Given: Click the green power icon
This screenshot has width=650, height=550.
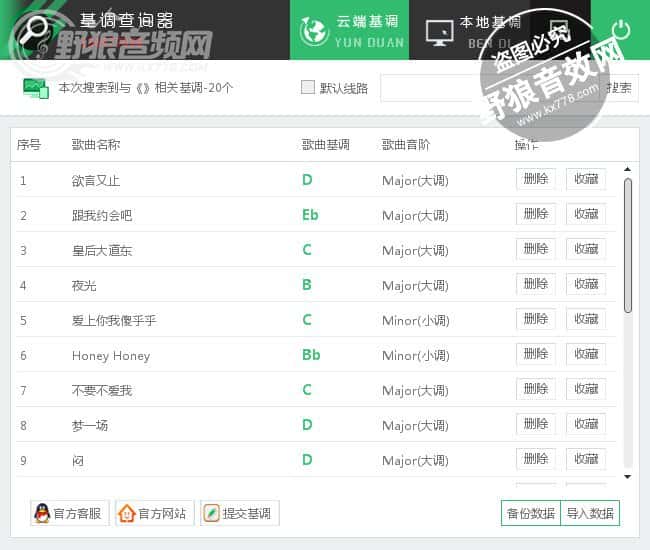Looking at the screenshot, I should (621, 30).
